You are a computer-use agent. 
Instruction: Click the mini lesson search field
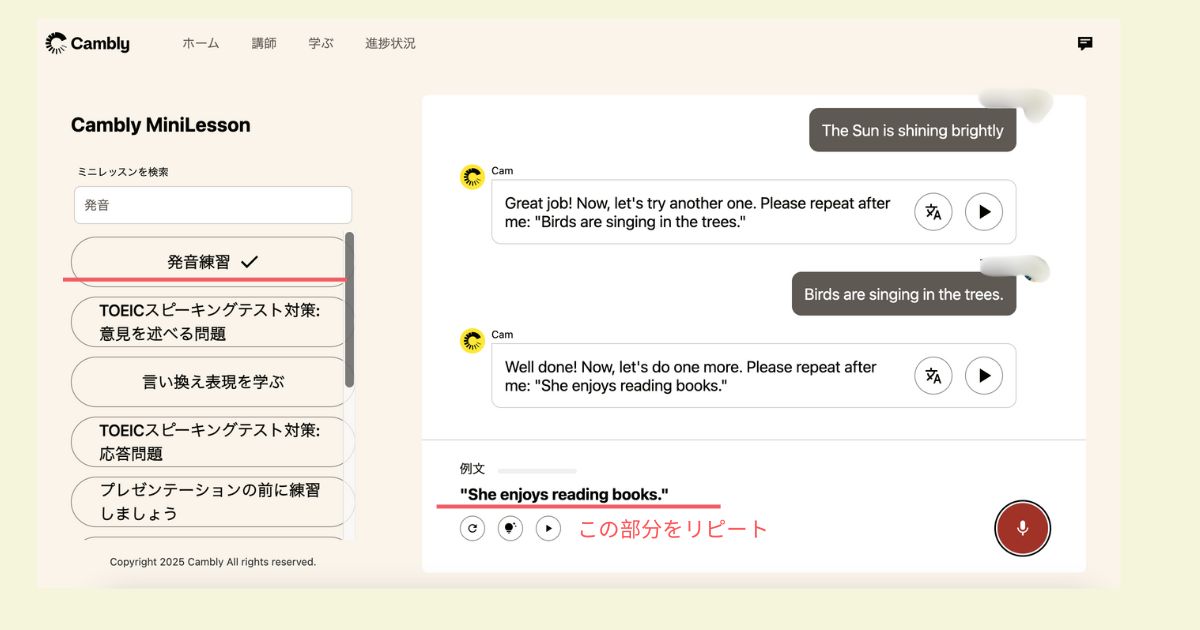click(213, 205)
